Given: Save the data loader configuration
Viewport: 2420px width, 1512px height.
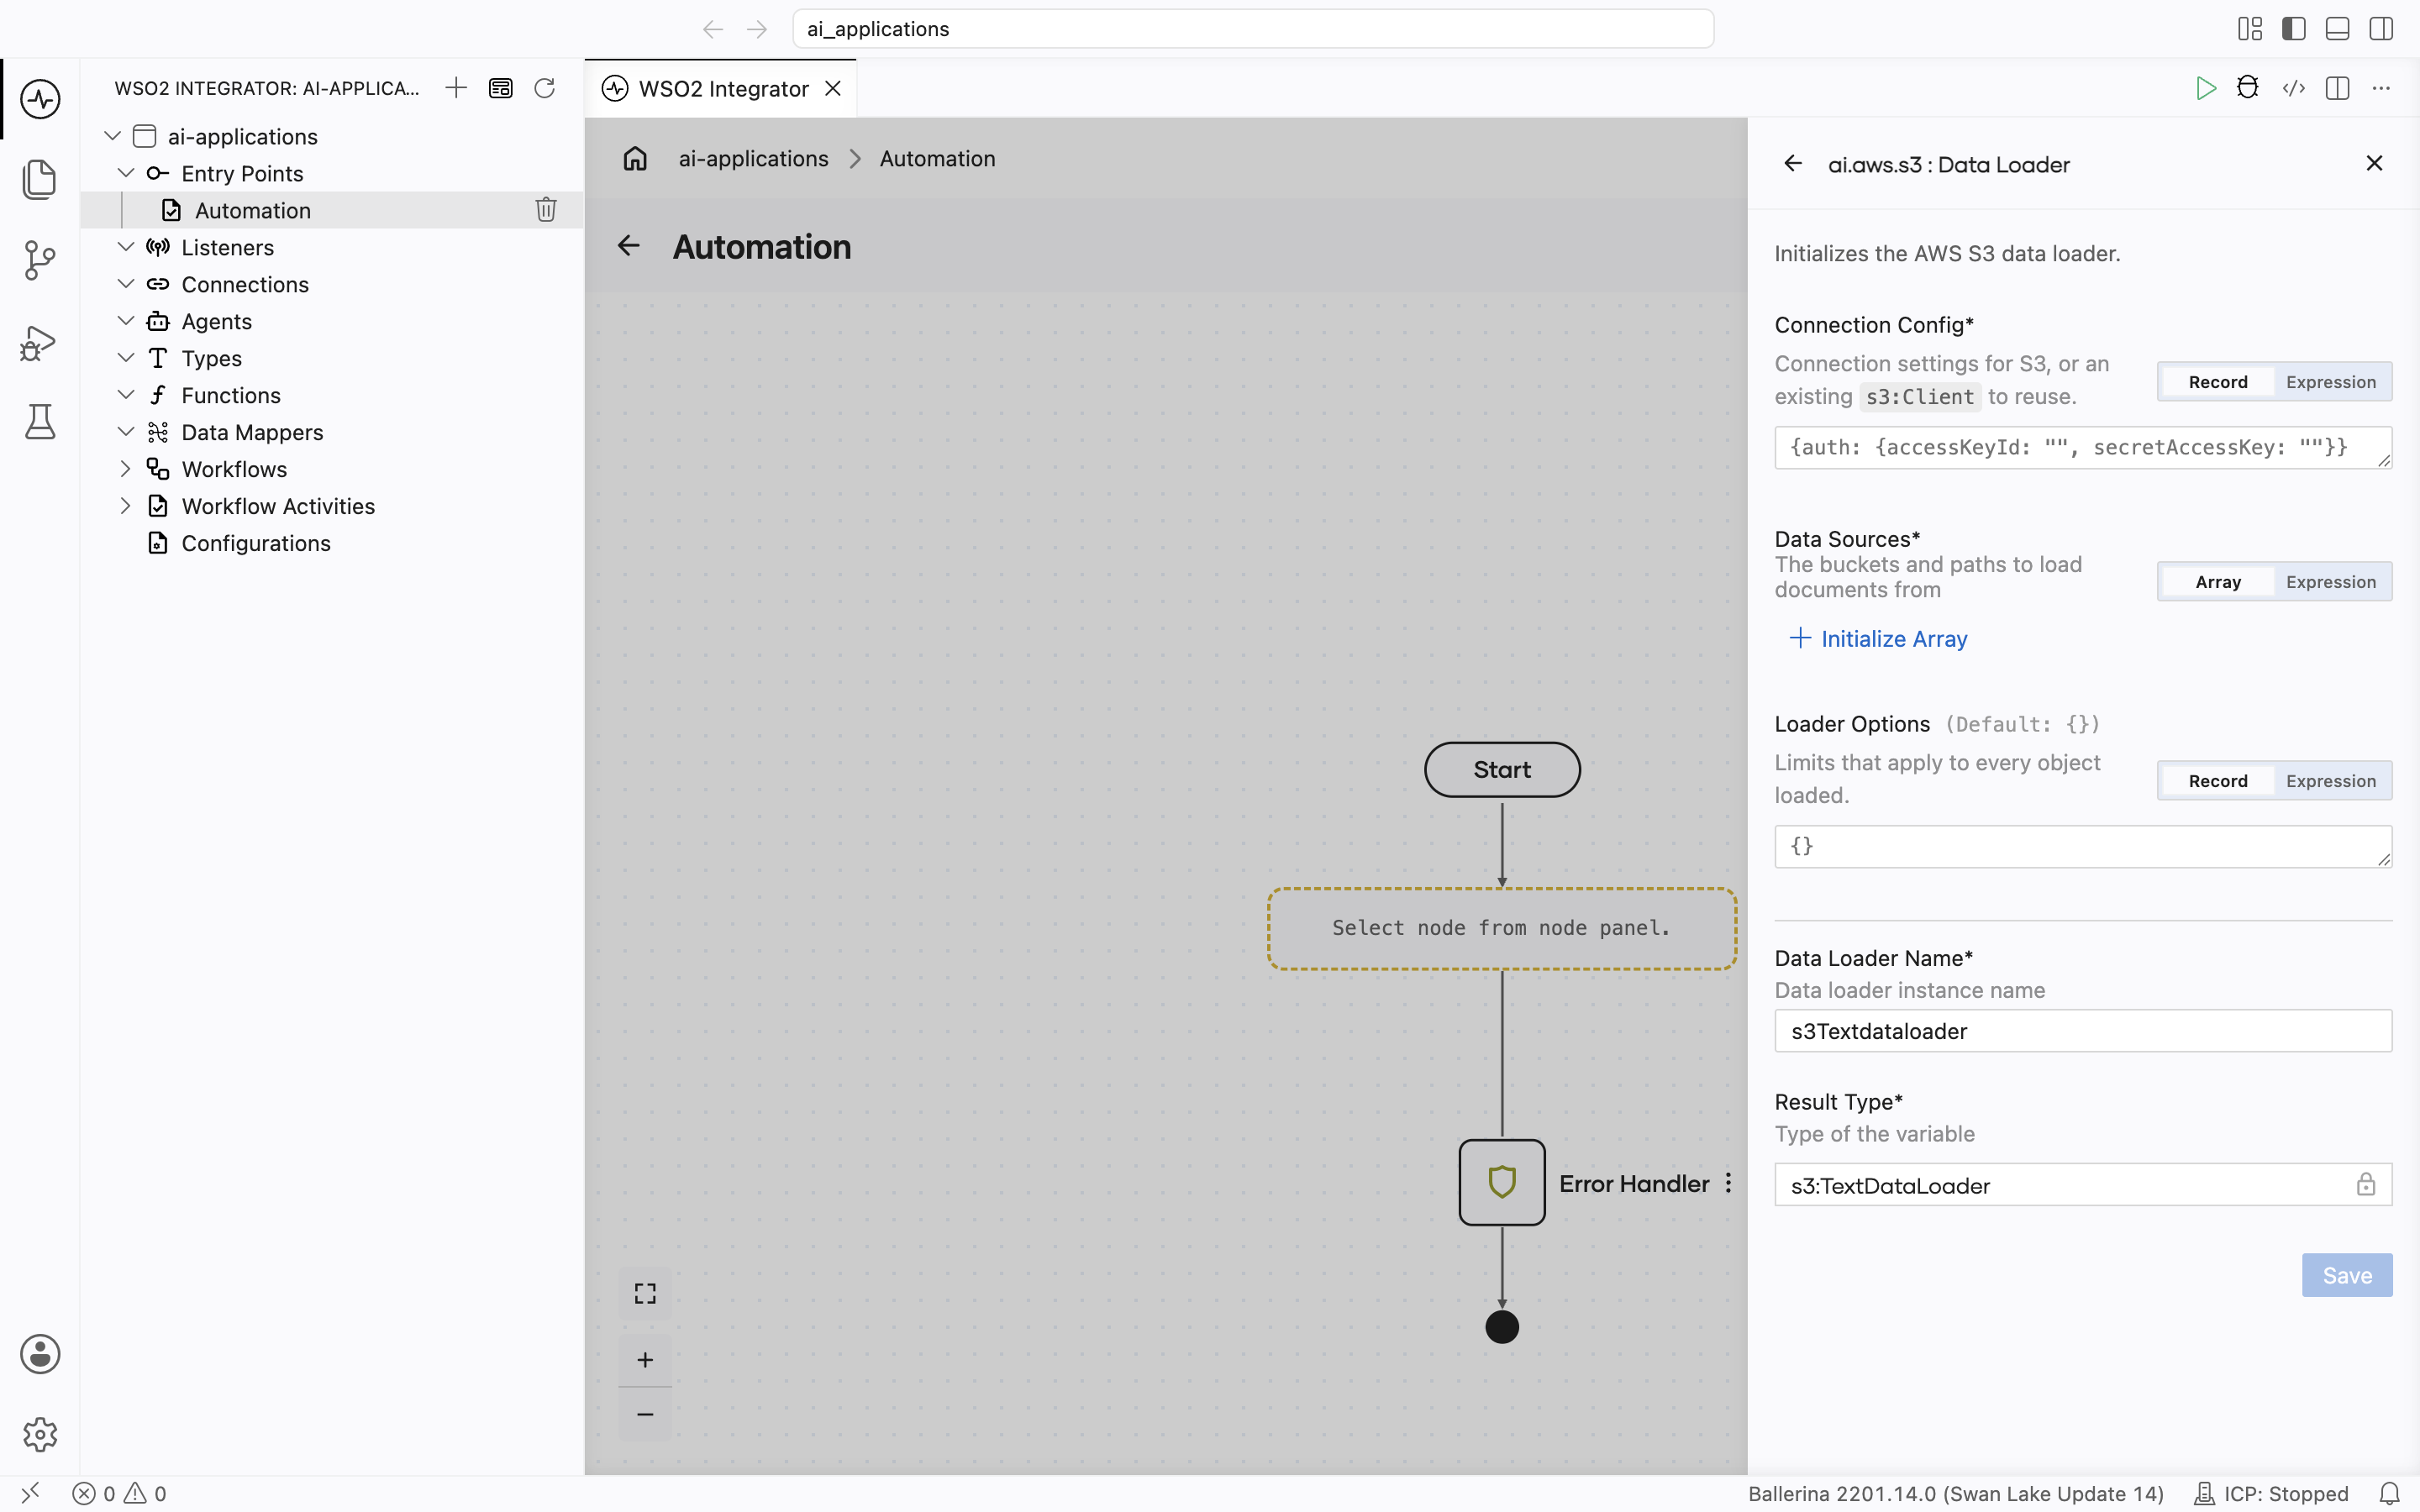Looking at the screenshot, I should click(2347, 1275).
